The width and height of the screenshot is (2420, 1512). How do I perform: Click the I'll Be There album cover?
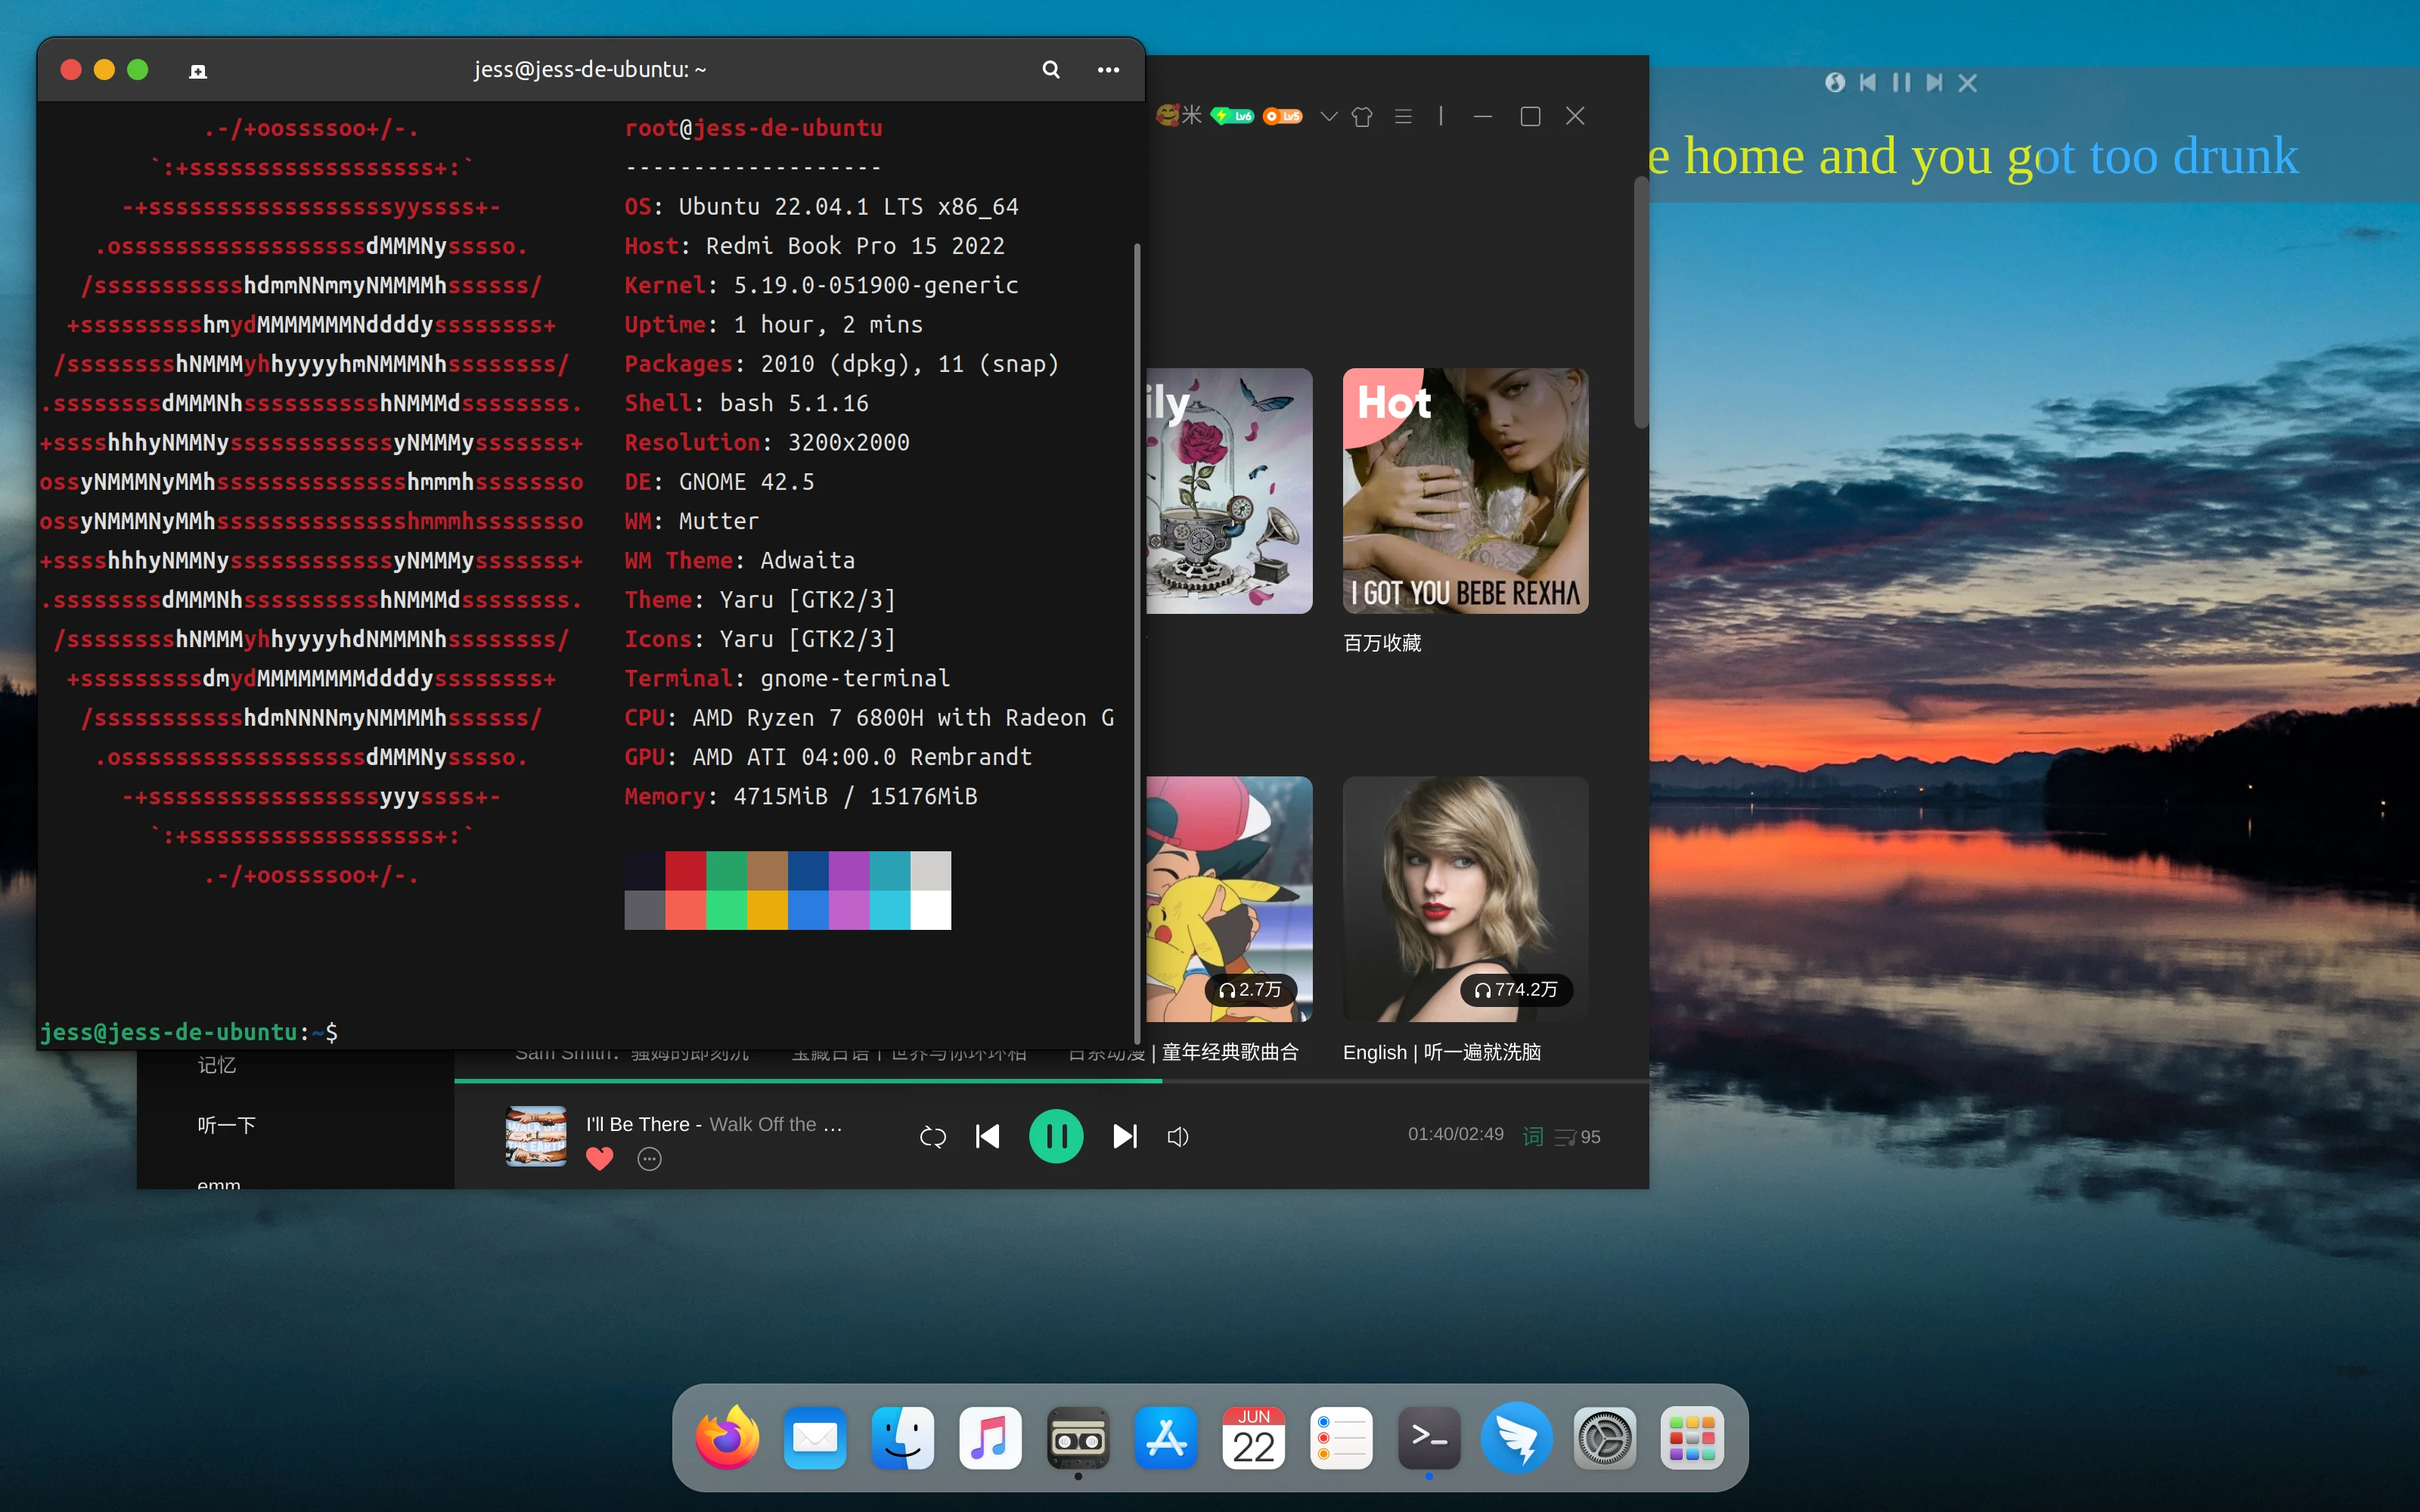pyautogui.click(x=536, y=1136)
